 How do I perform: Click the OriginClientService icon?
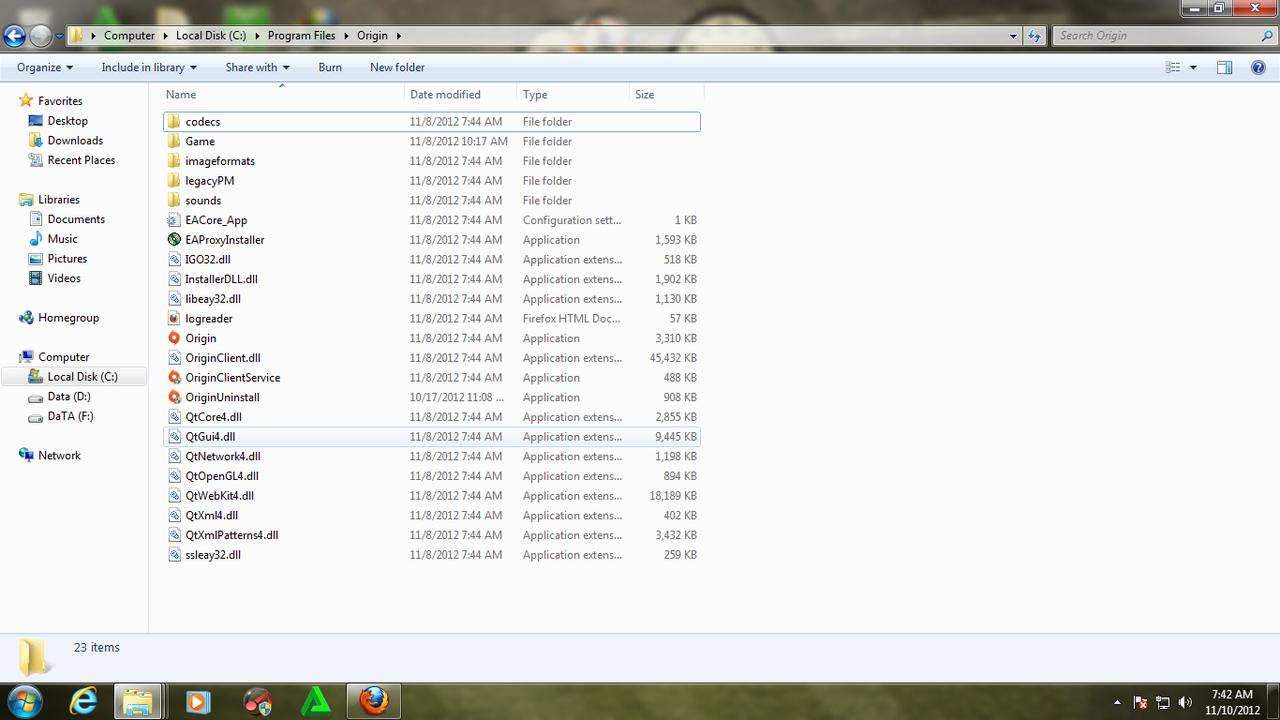click(174, 378)
